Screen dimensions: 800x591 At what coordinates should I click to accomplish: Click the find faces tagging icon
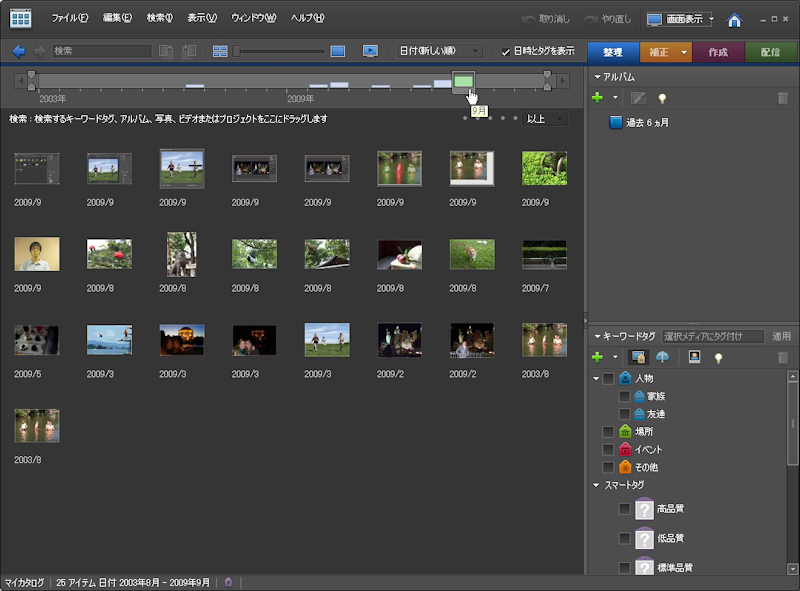pyautogui.click(x=694, y=357)
